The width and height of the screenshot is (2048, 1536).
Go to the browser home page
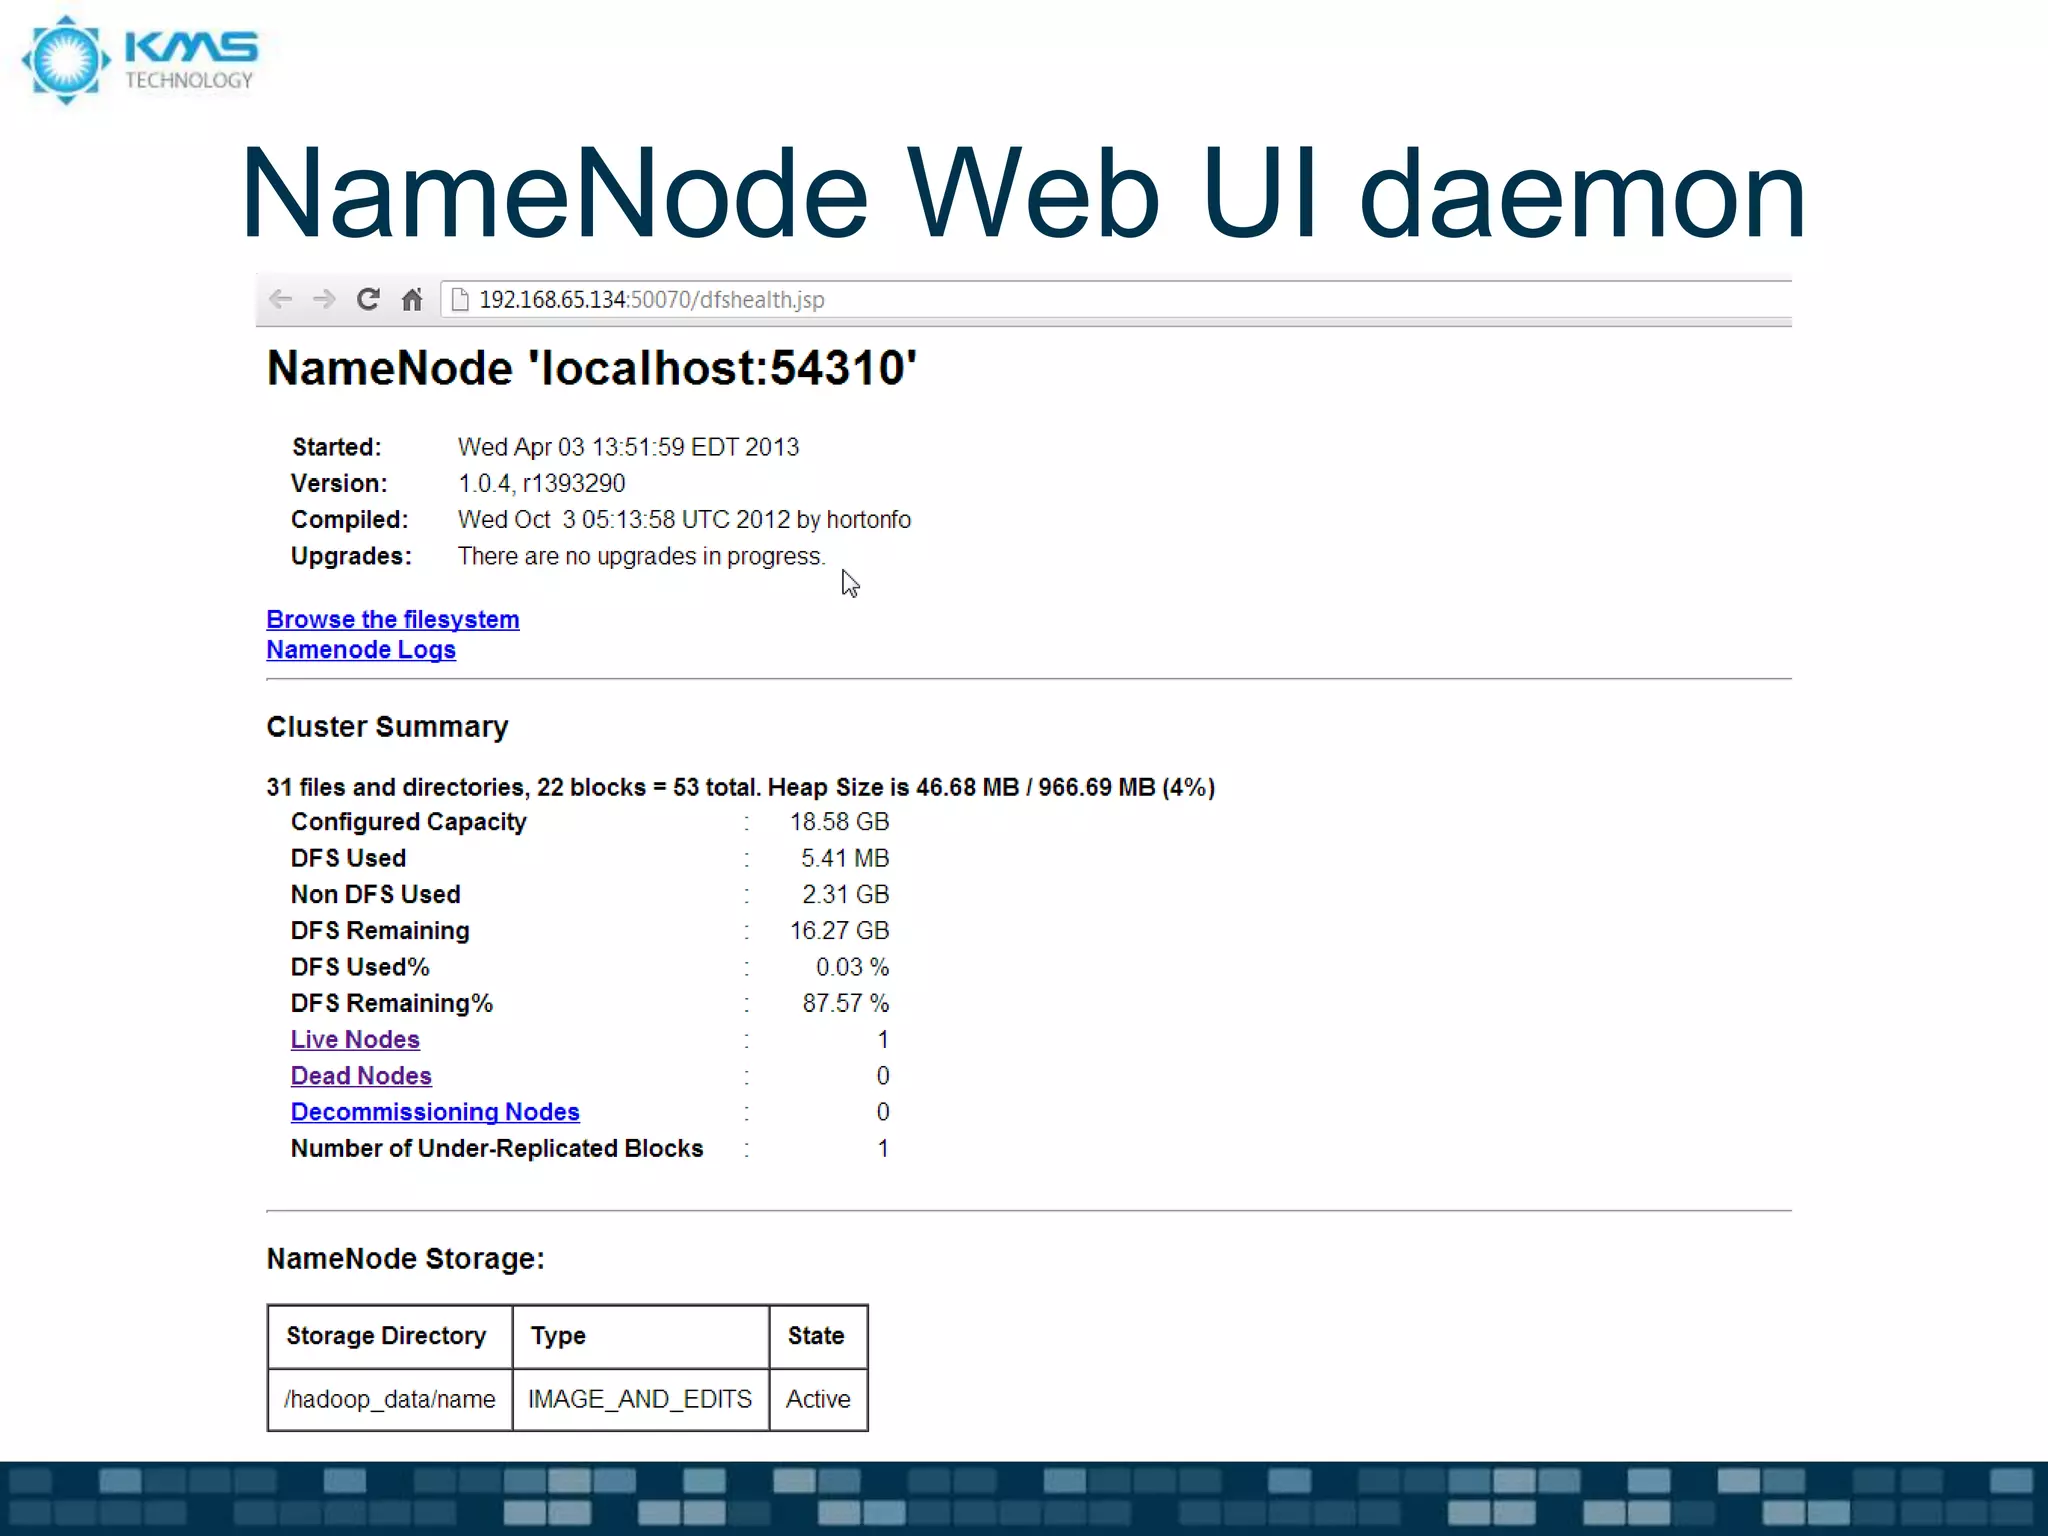pos(412,299)
